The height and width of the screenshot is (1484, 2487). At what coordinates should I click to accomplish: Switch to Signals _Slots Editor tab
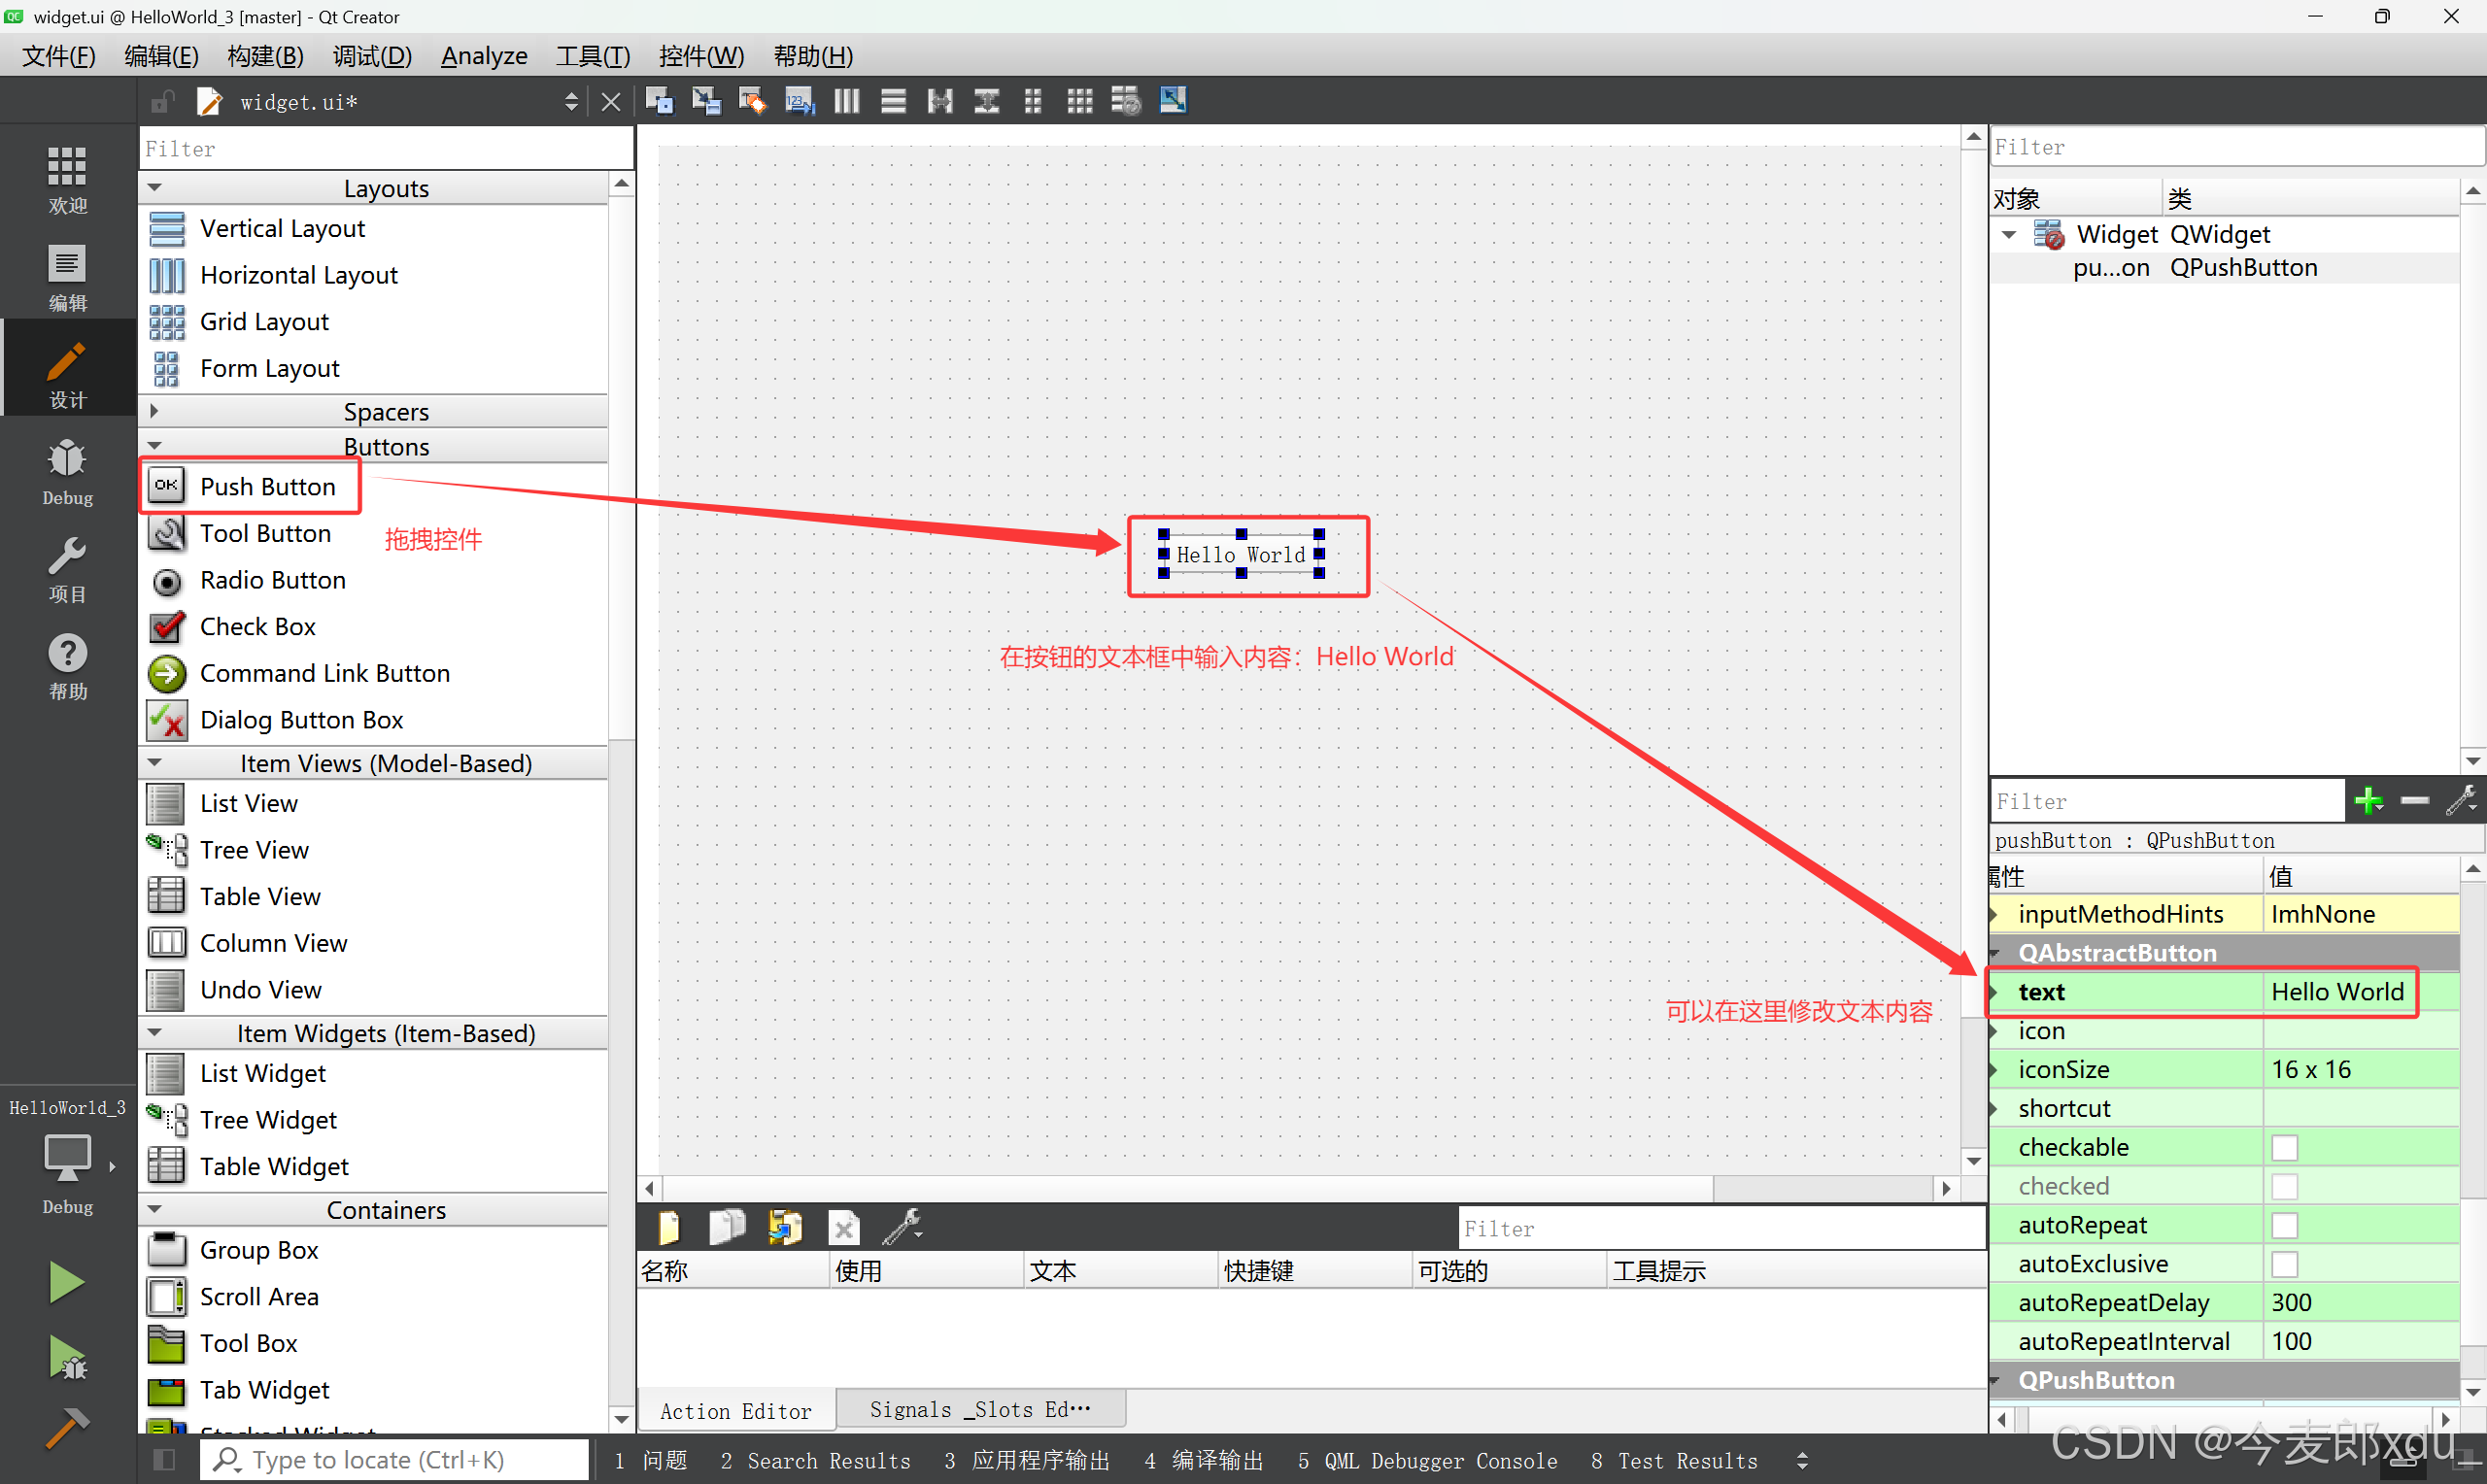tap(979, 1409)
